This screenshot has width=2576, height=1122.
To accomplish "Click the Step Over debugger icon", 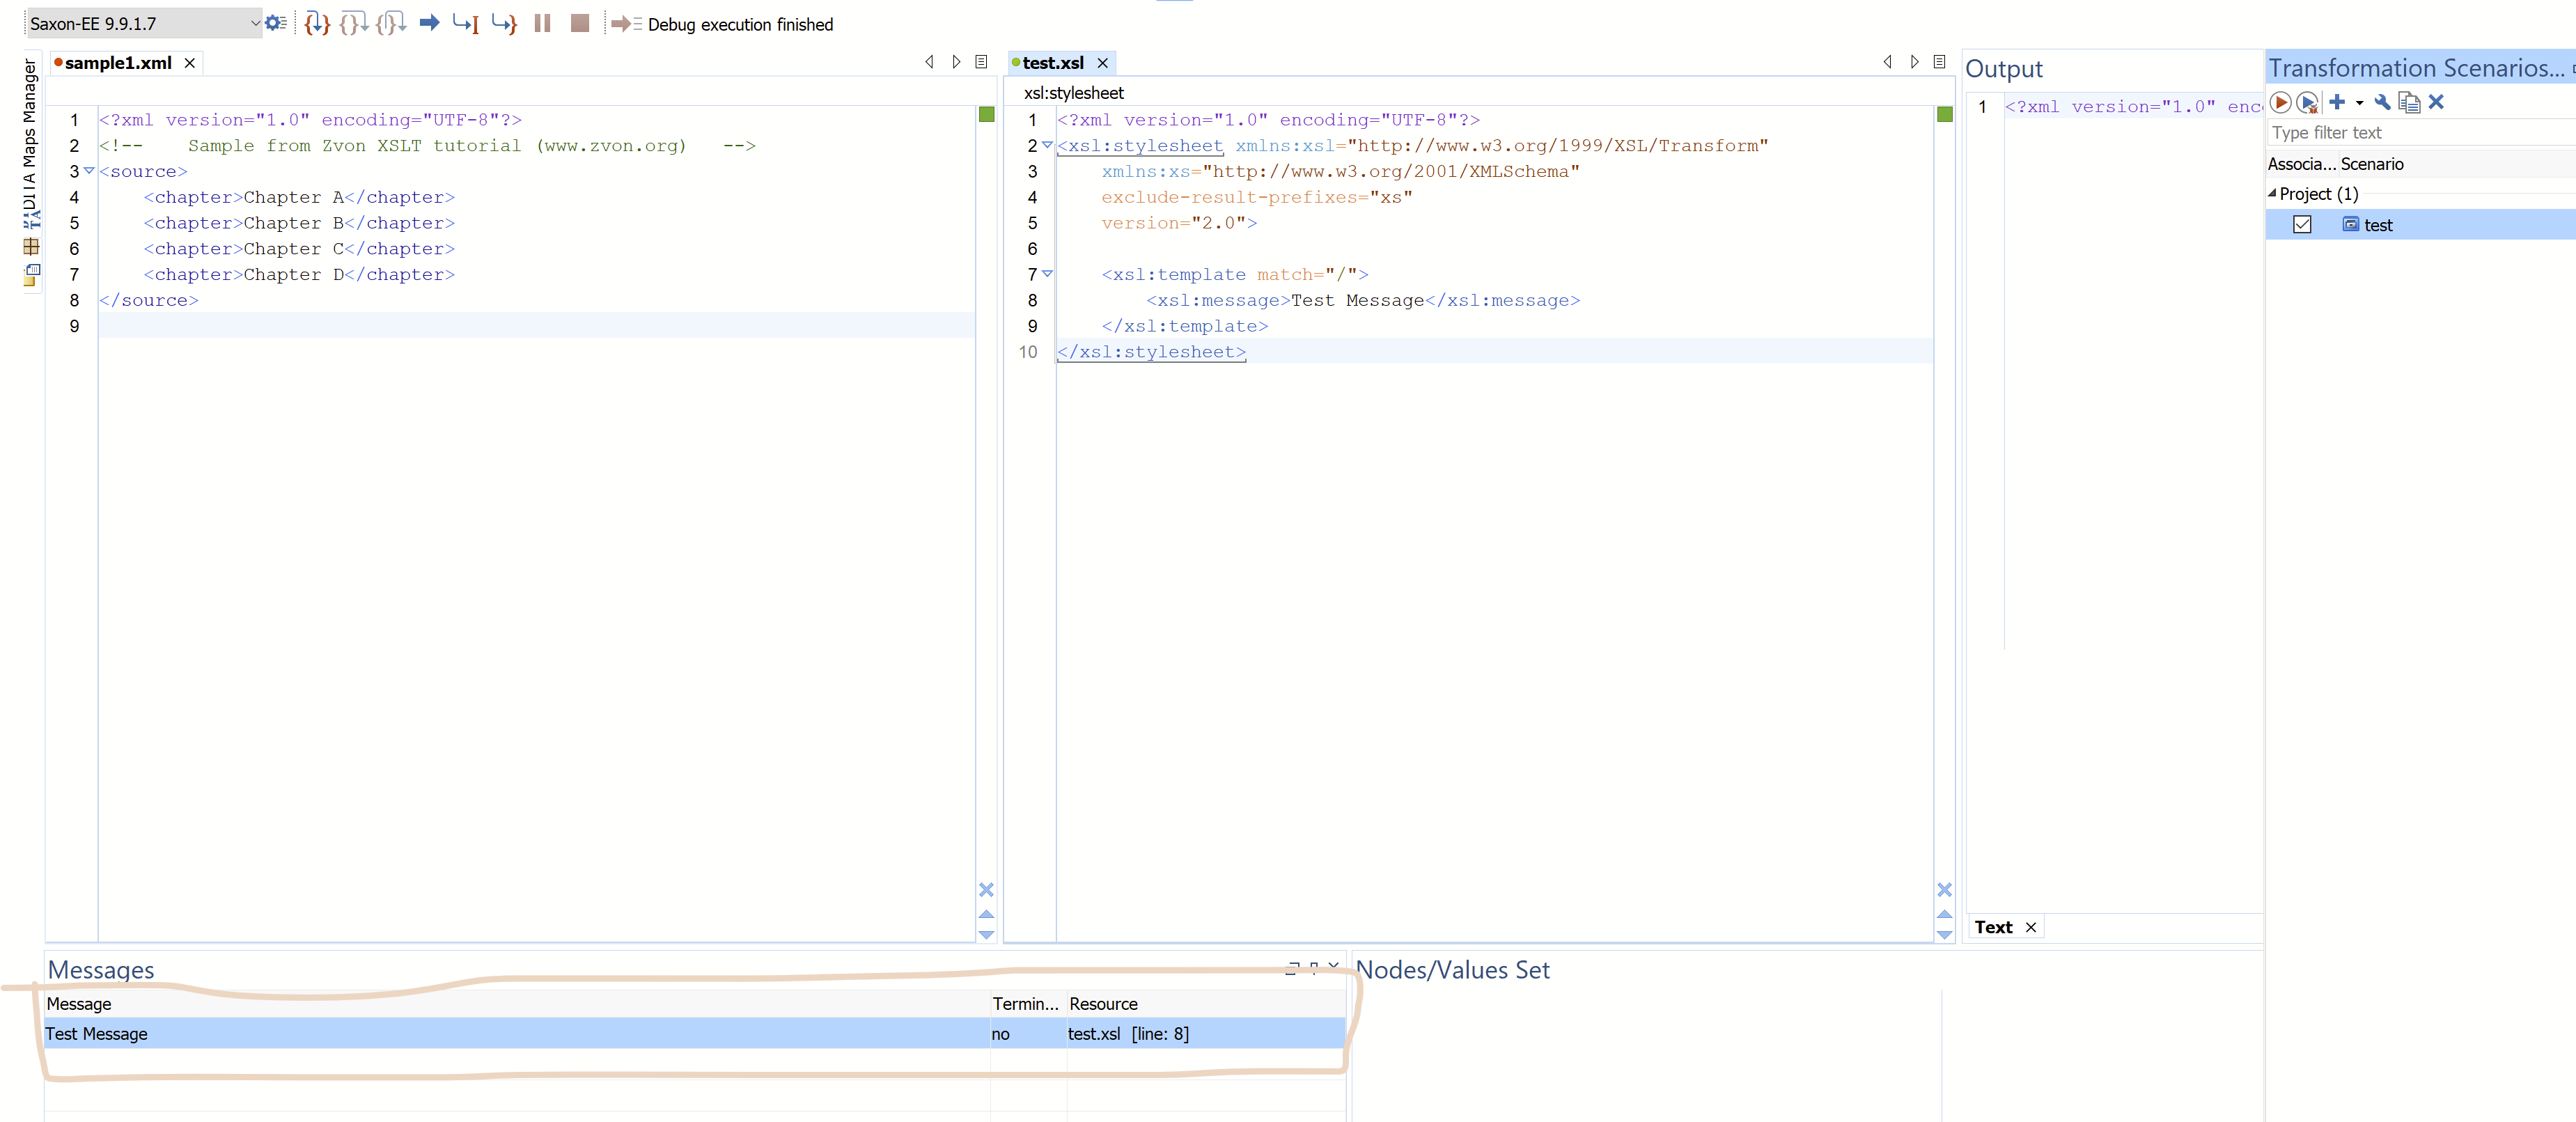I will click(x=354, y=23).
